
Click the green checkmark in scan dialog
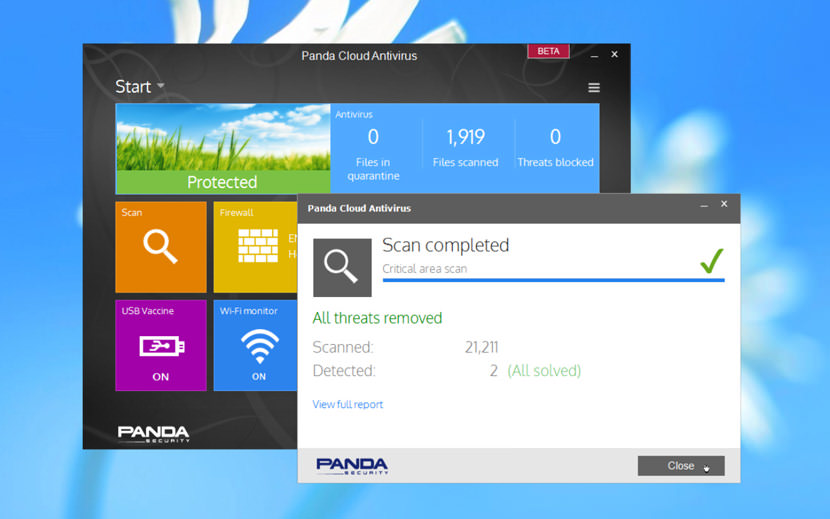(711, 261)
